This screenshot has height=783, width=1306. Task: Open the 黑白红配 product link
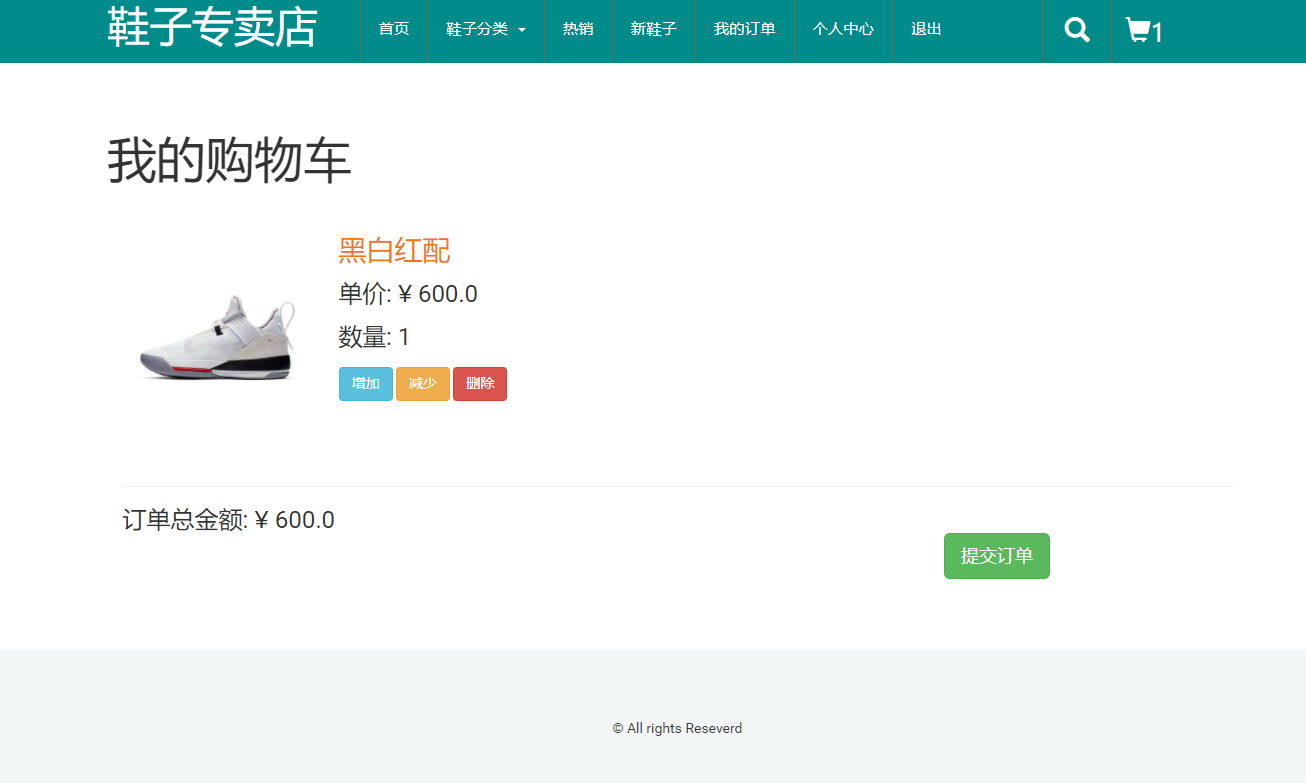394,251
